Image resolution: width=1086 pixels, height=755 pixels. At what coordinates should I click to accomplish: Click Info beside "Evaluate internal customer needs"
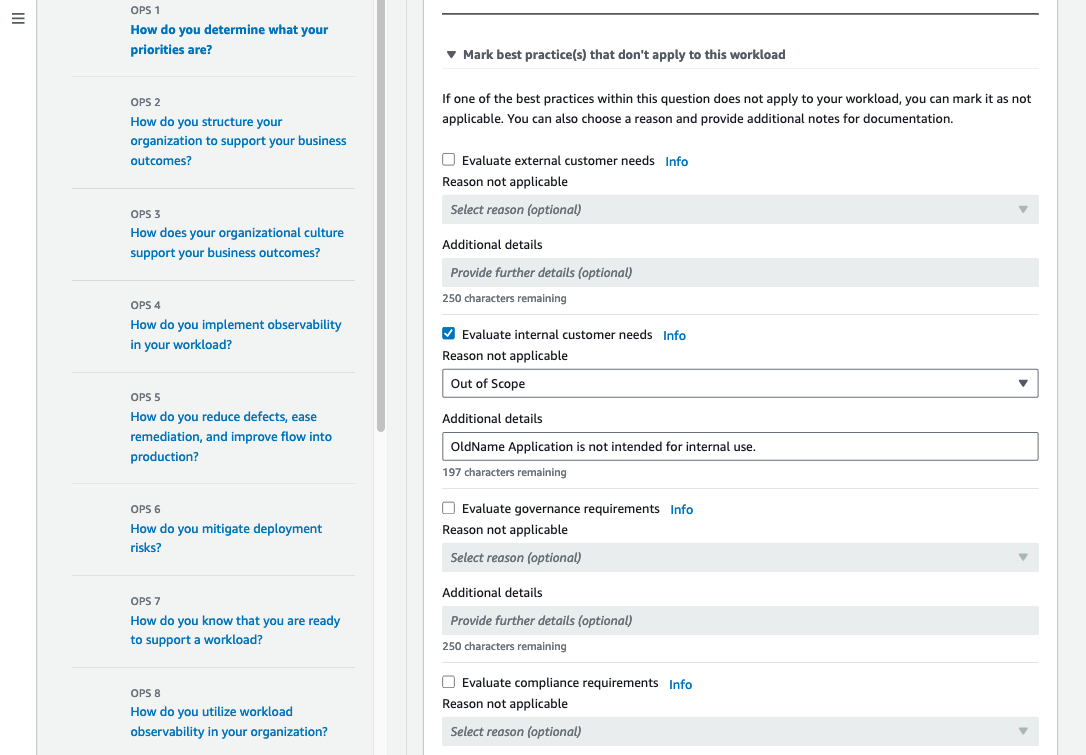(674, 335)
